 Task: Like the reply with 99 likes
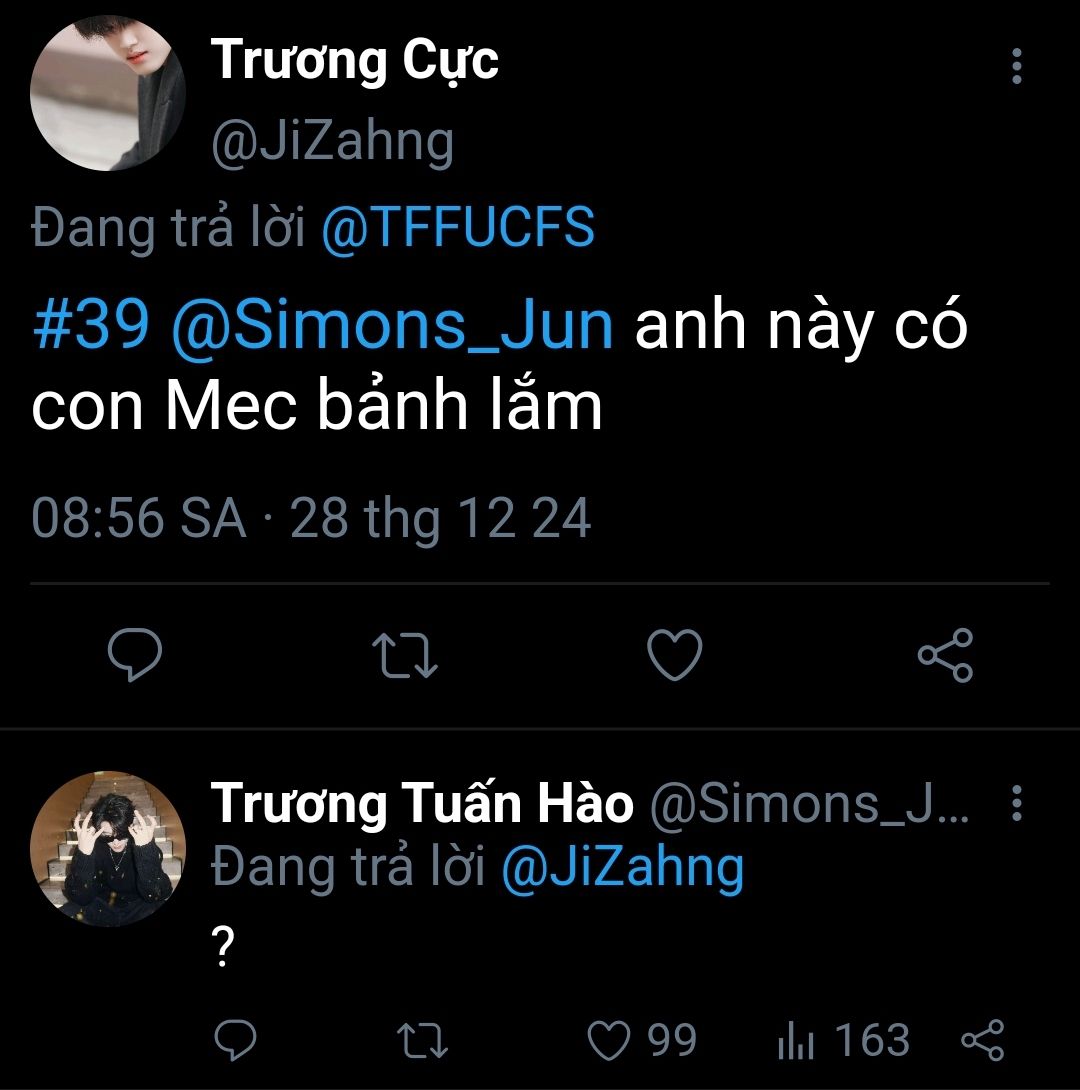[x=608, y=1041]
